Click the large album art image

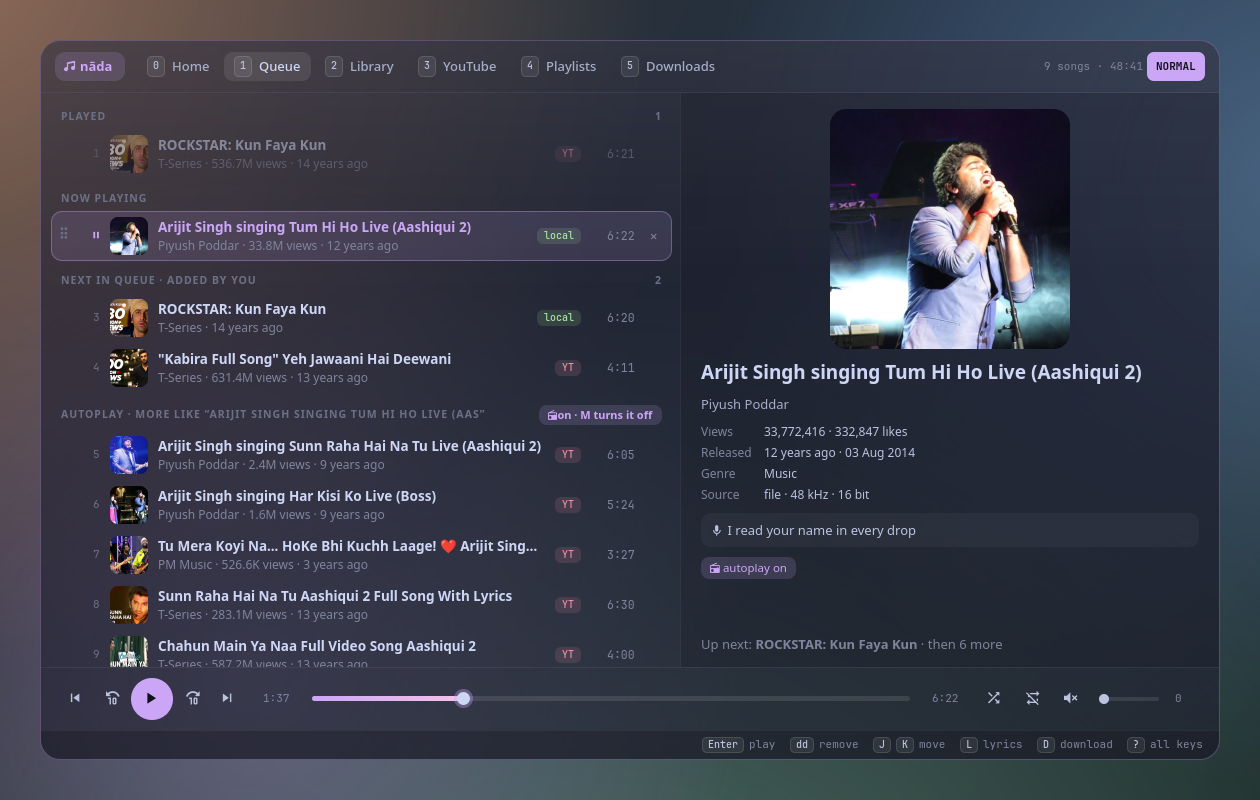pyautogui.click(x=950, y=229)
